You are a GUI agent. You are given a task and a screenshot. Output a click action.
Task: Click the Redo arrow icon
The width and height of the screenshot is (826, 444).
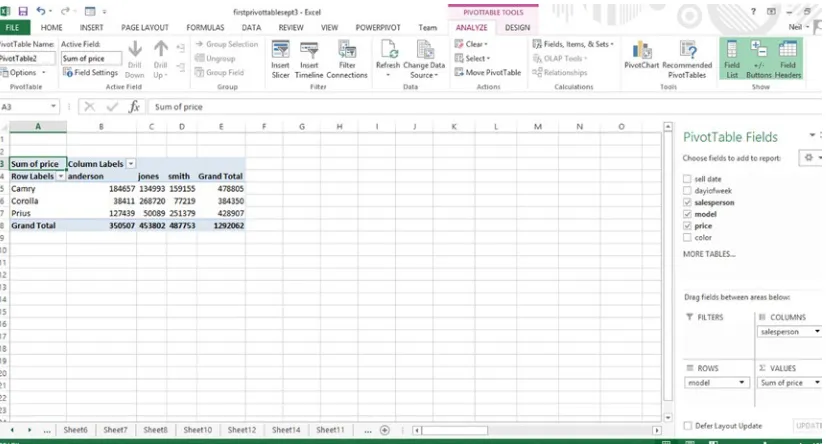[65, 11]
